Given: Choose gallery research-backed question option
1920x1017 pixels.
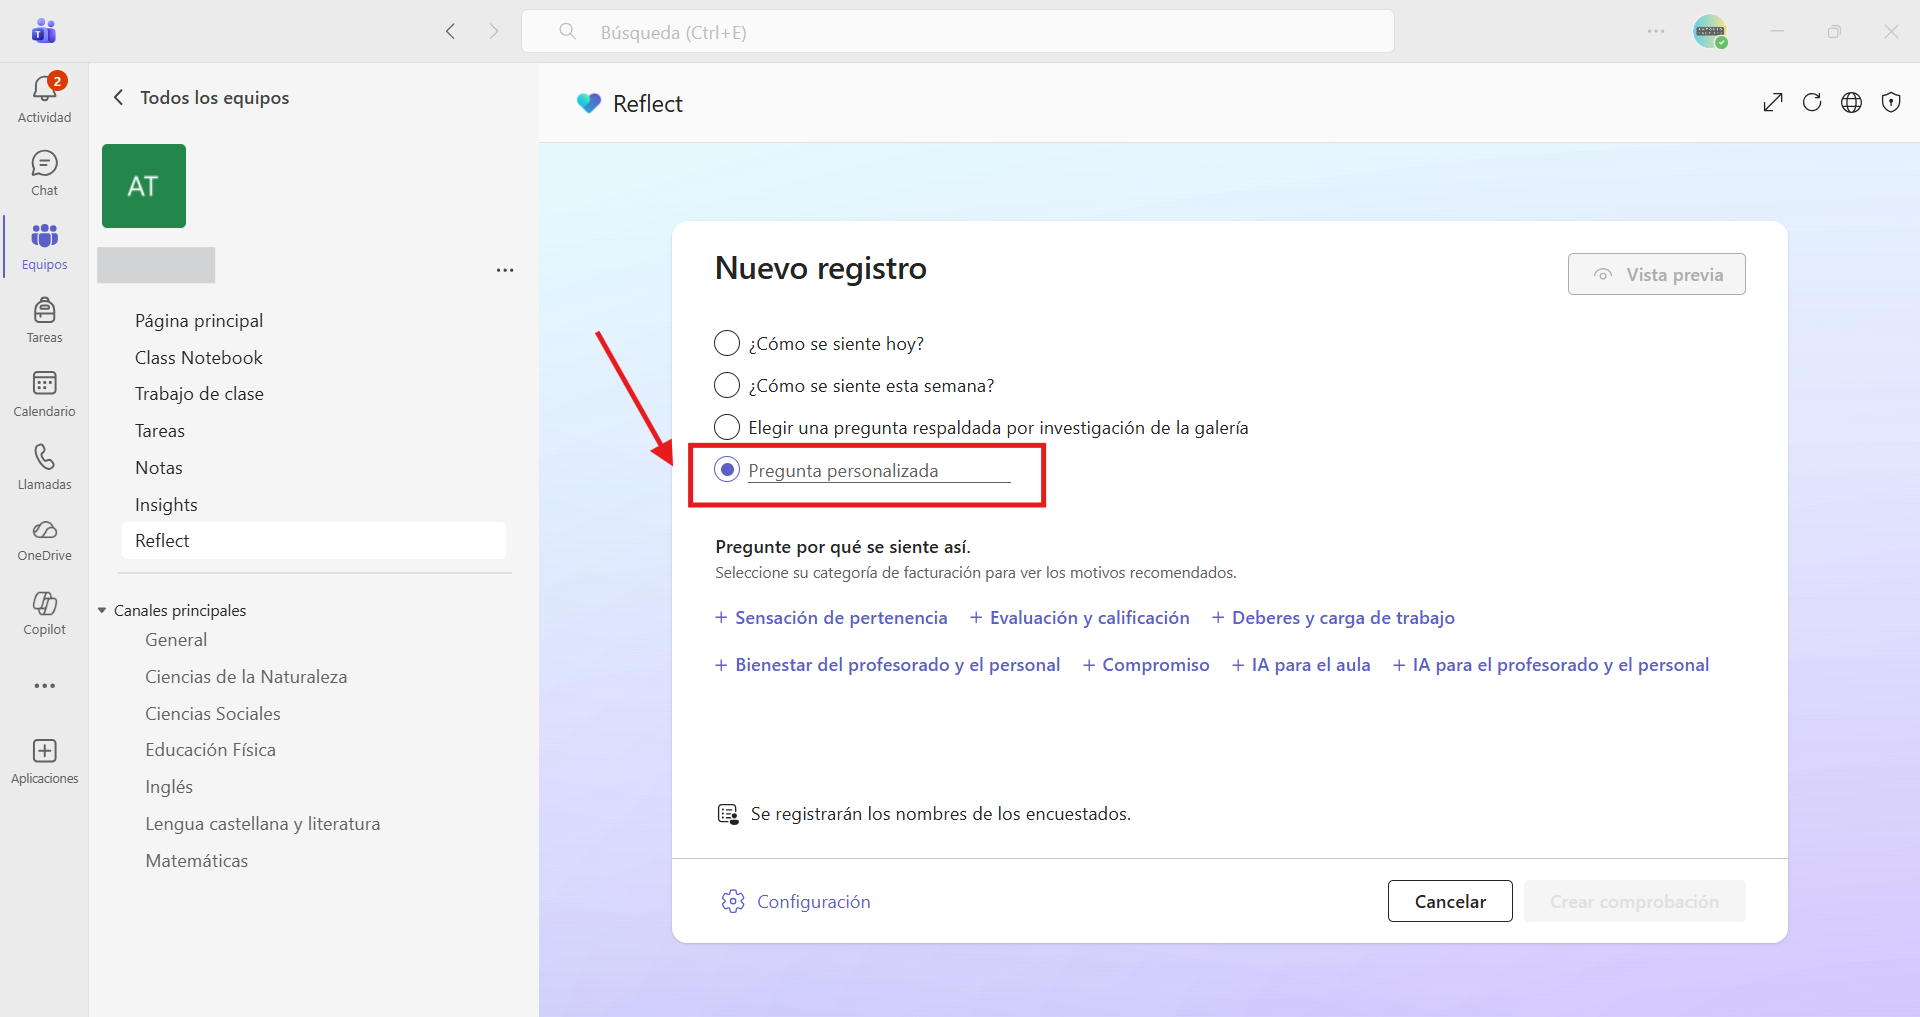Looking at the screenshot, I should coord(727,428).
